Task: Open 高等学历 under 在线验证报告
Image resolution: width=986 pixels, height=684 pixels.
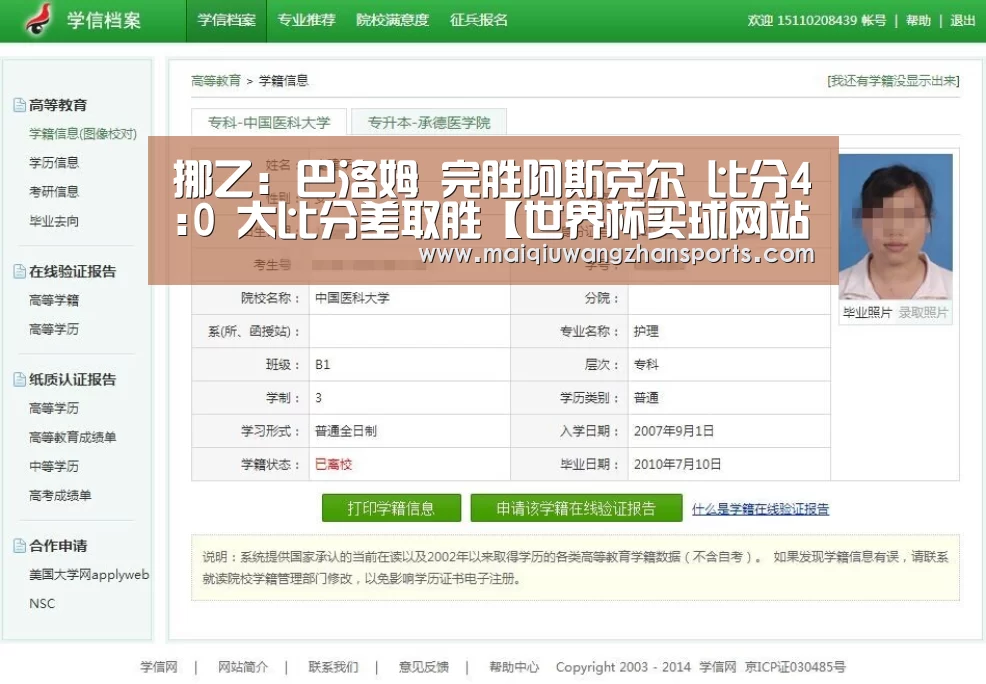Action: coord(54,329)
